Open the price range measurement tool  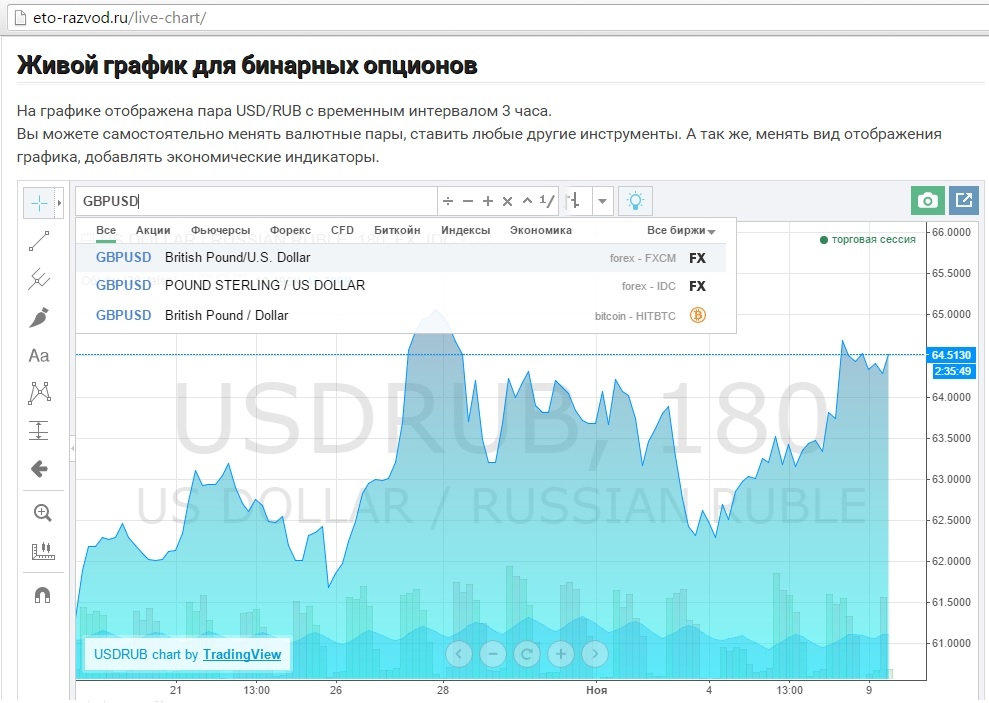39,431
